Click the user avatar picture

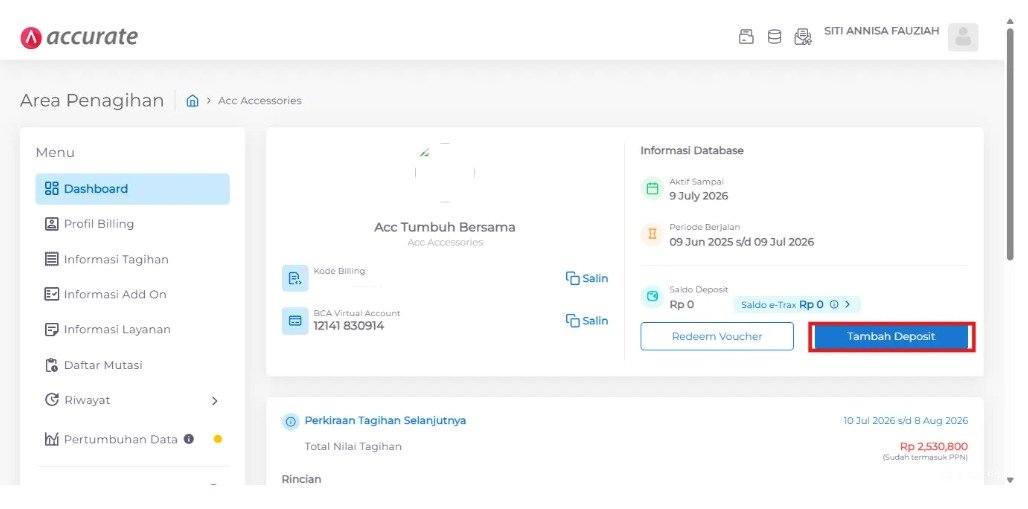(963, 37)
